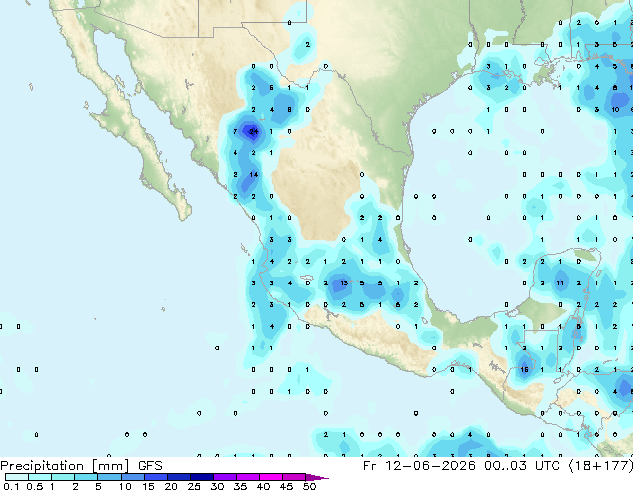Click the "5" legend scale label
Viewport: 634px width, 490px height.
pos(98,486)
